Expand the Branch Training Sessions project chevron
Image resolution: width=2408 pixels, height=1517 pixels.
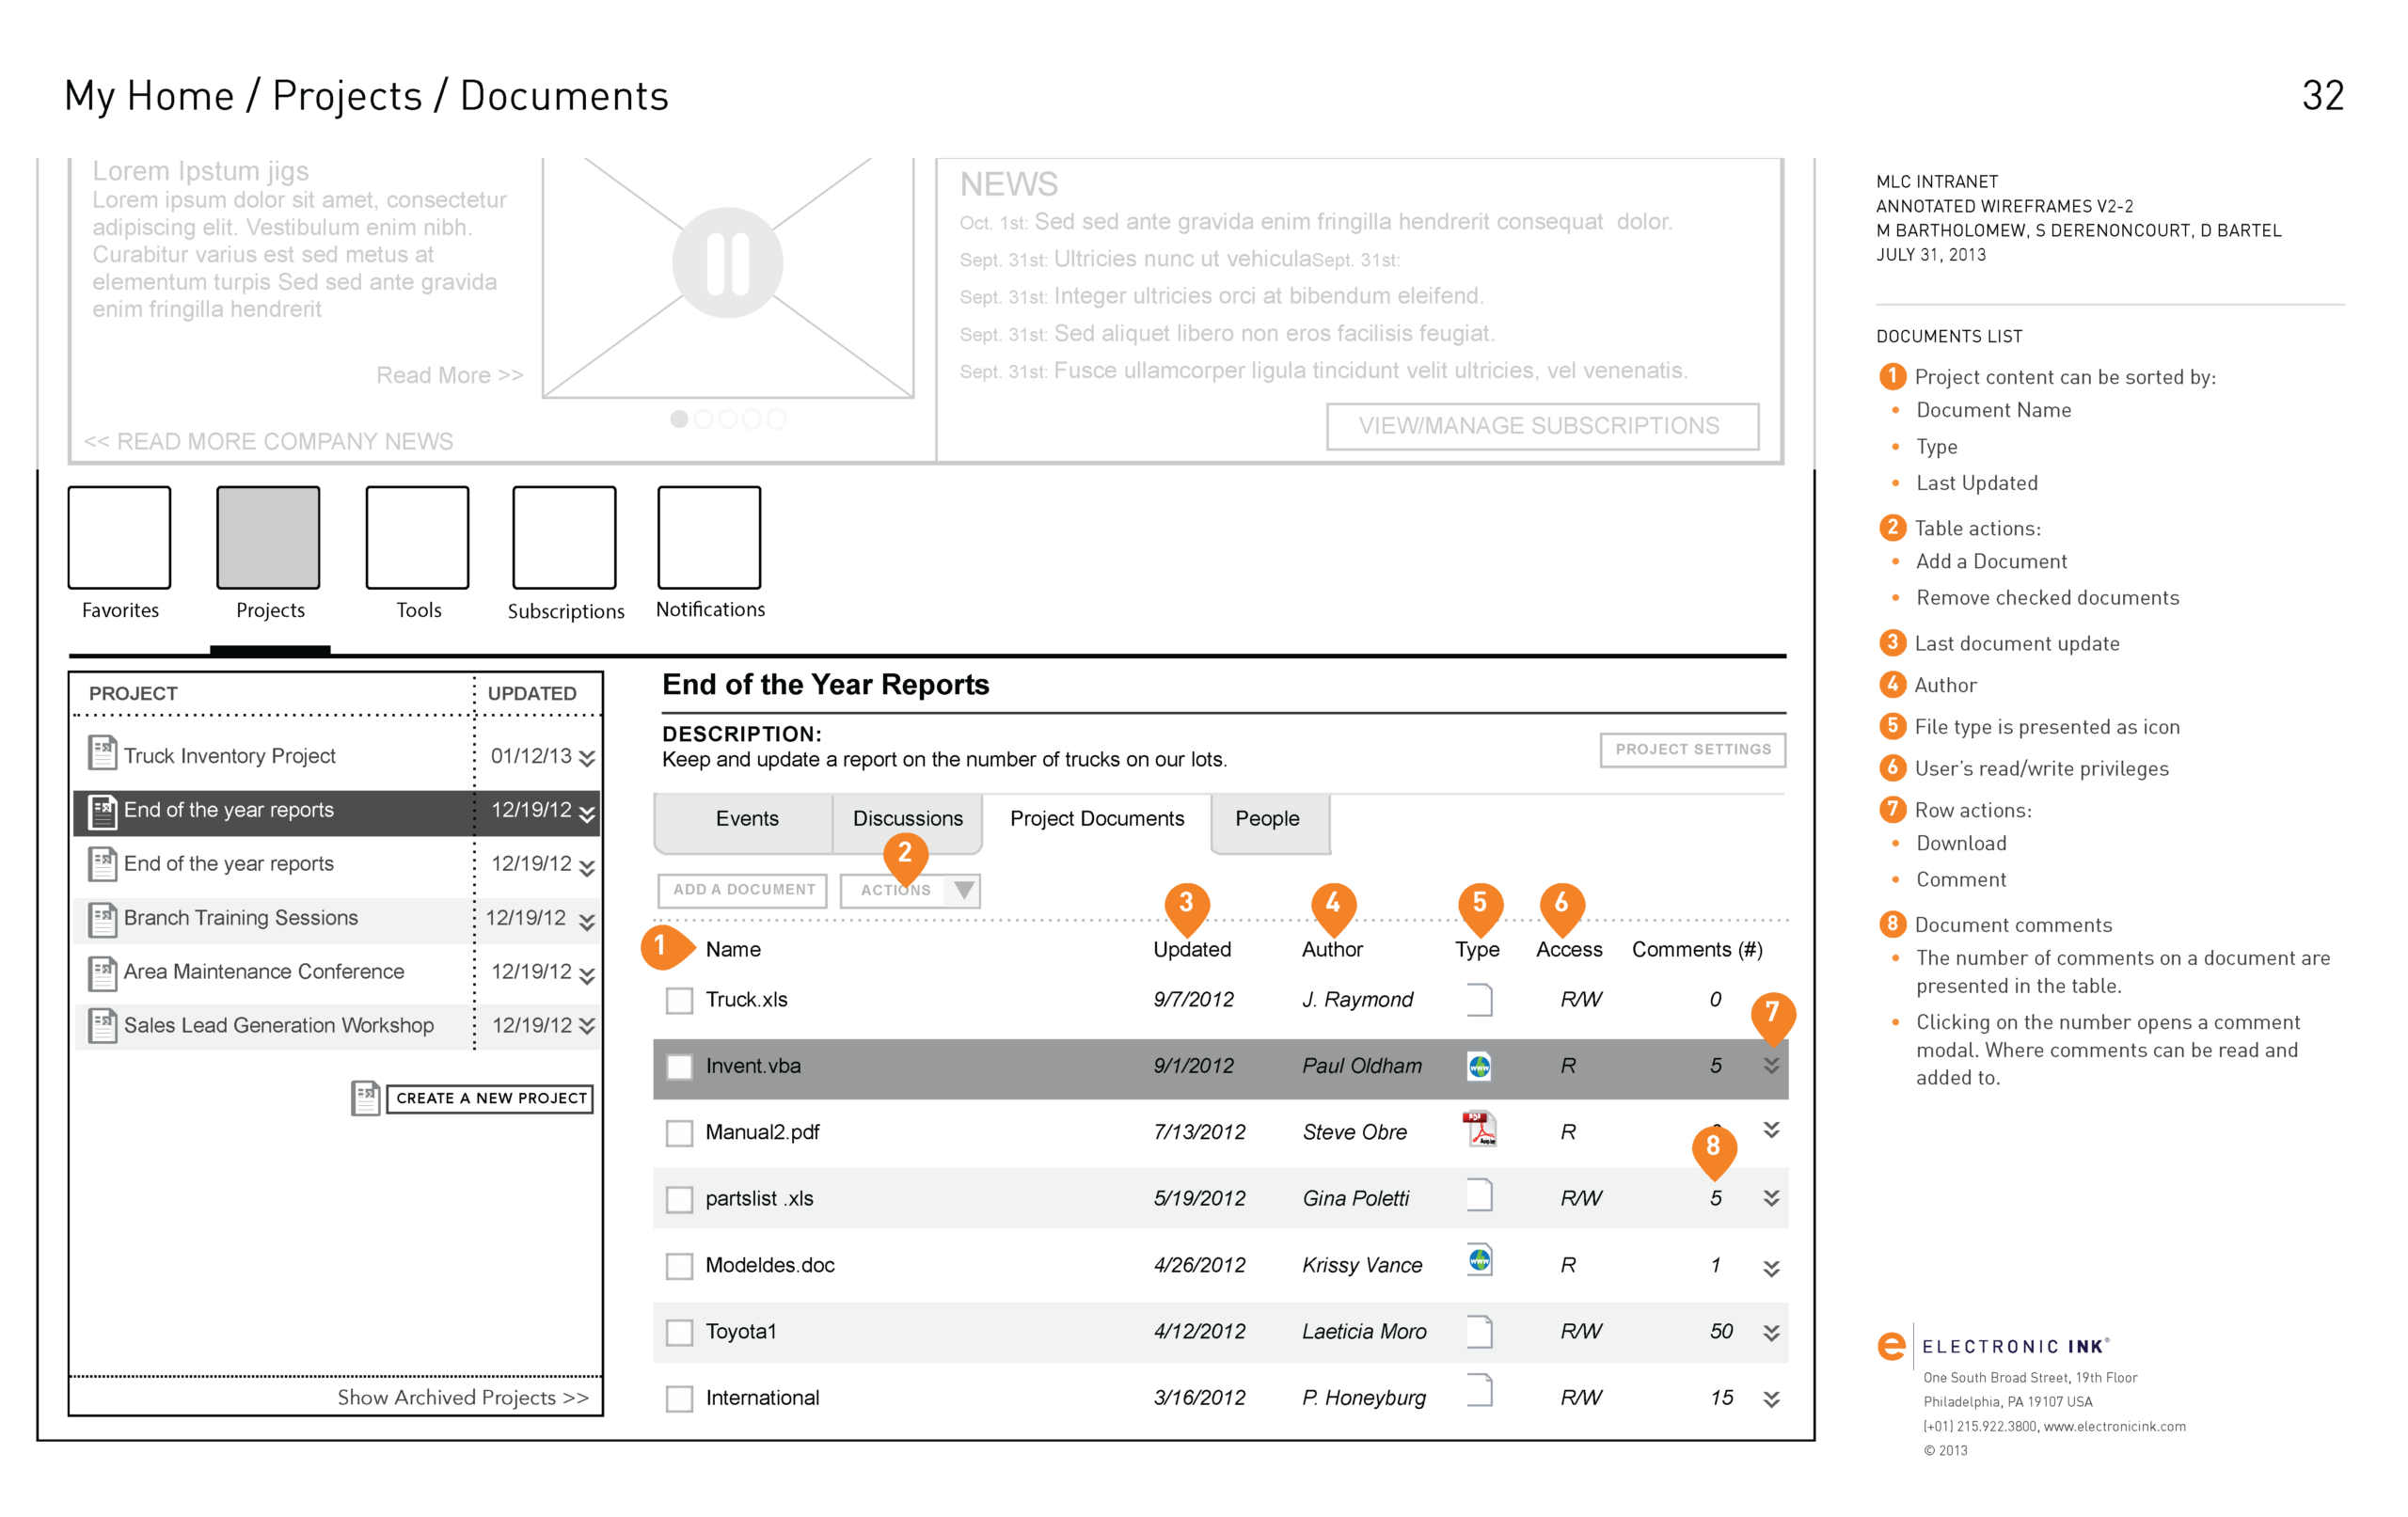(x=587, y=921)
